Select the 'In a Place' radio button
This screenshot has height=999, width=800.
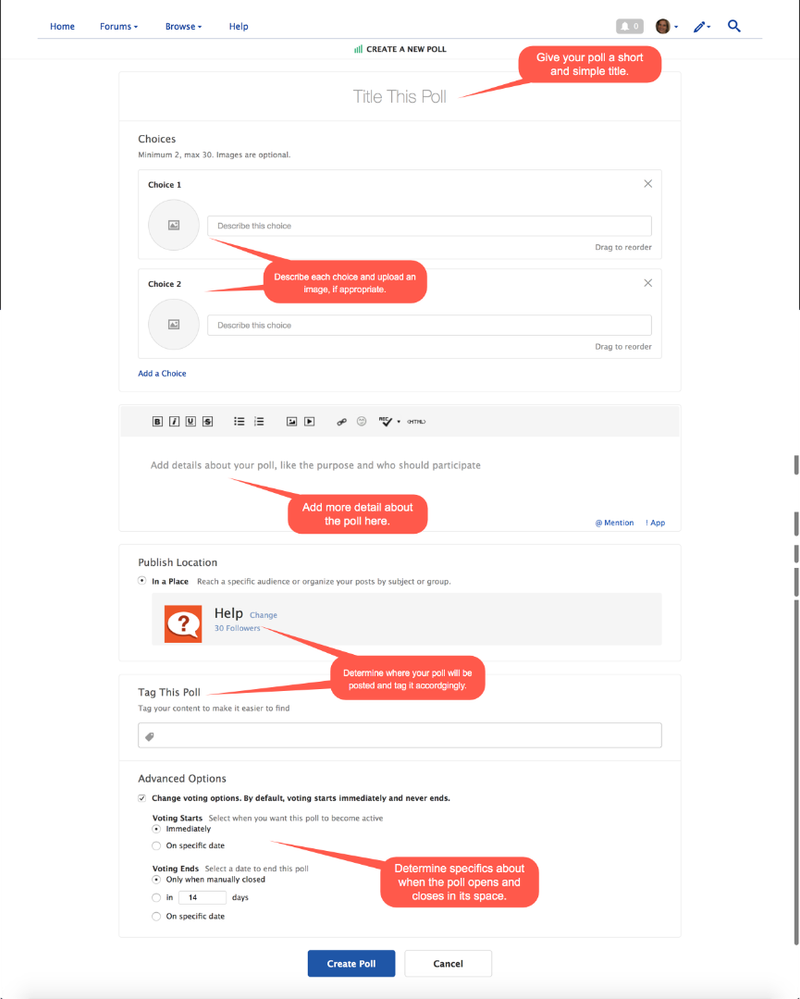click(142, 581)
